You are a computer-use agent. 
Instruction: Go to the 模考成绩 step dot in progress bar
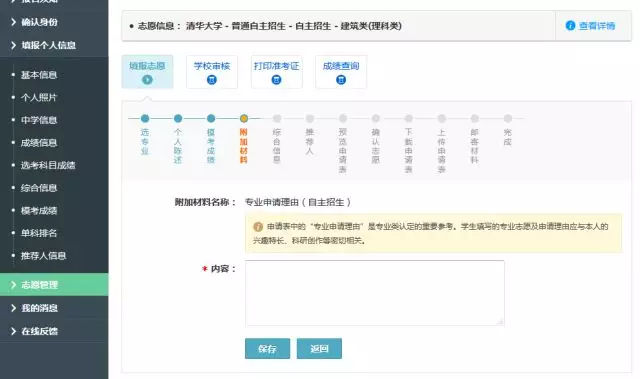[211, 118]
